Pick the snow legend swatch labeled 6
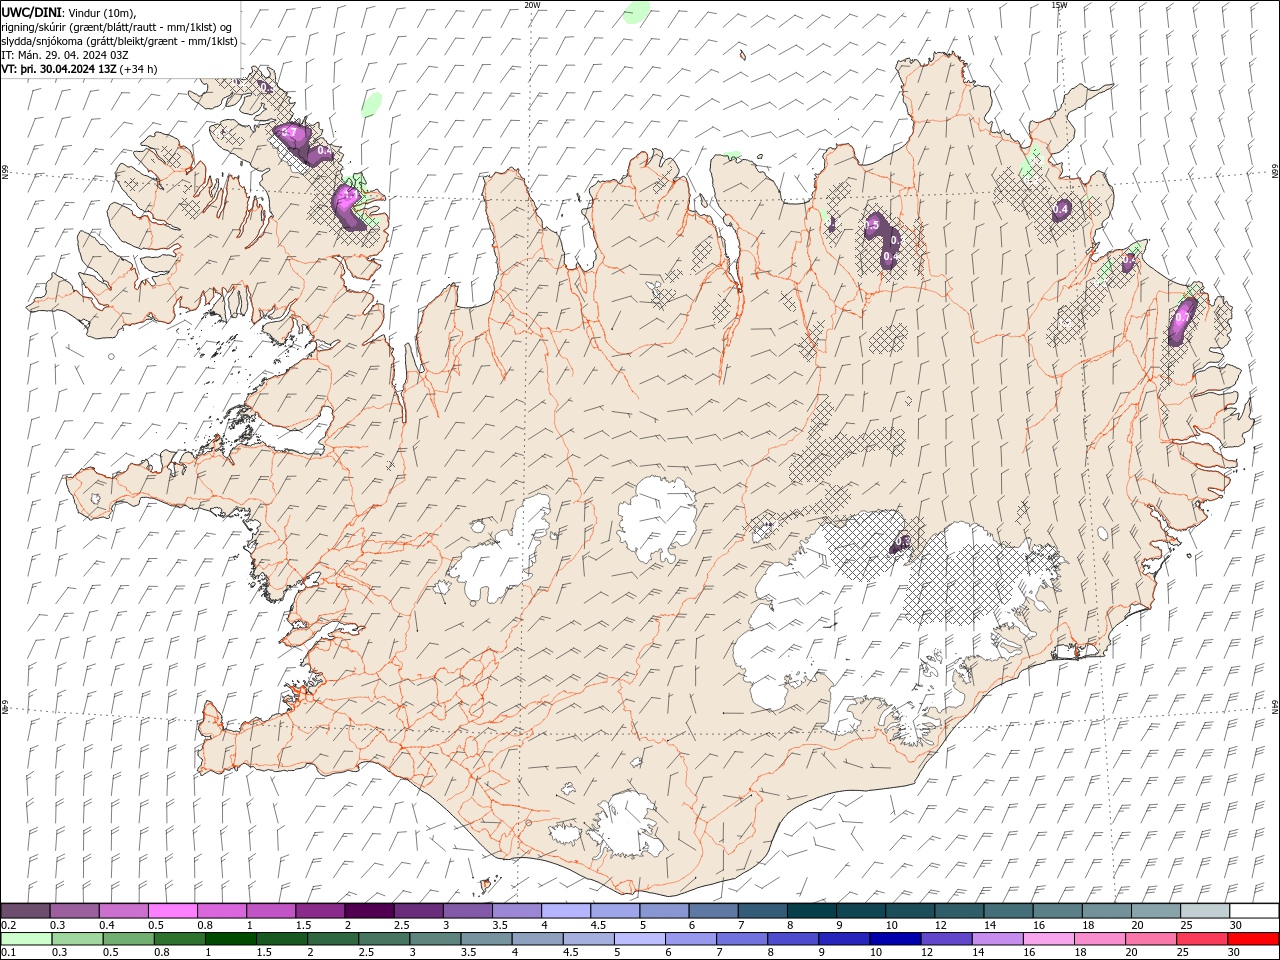 714,910
